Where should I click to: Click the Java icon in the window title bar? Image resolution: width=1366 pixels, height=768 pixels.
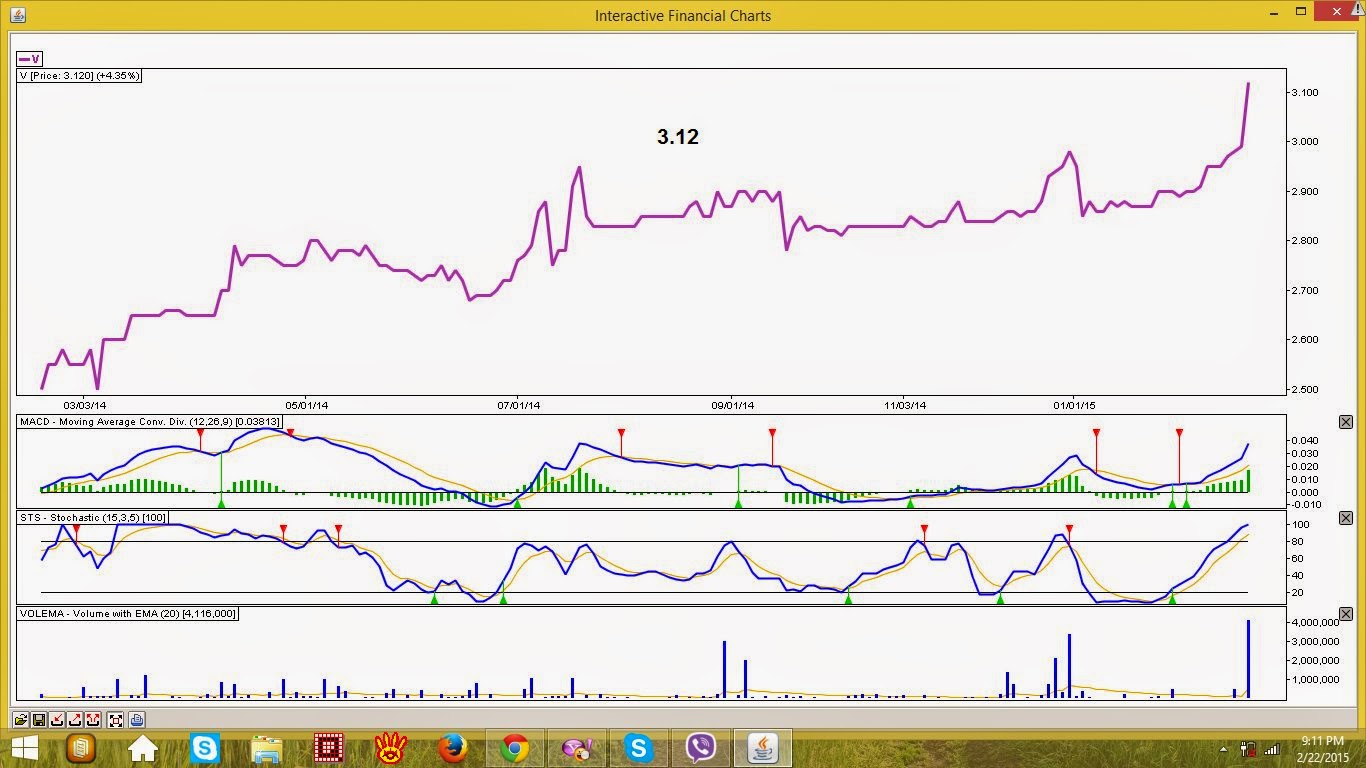(17, 15)
